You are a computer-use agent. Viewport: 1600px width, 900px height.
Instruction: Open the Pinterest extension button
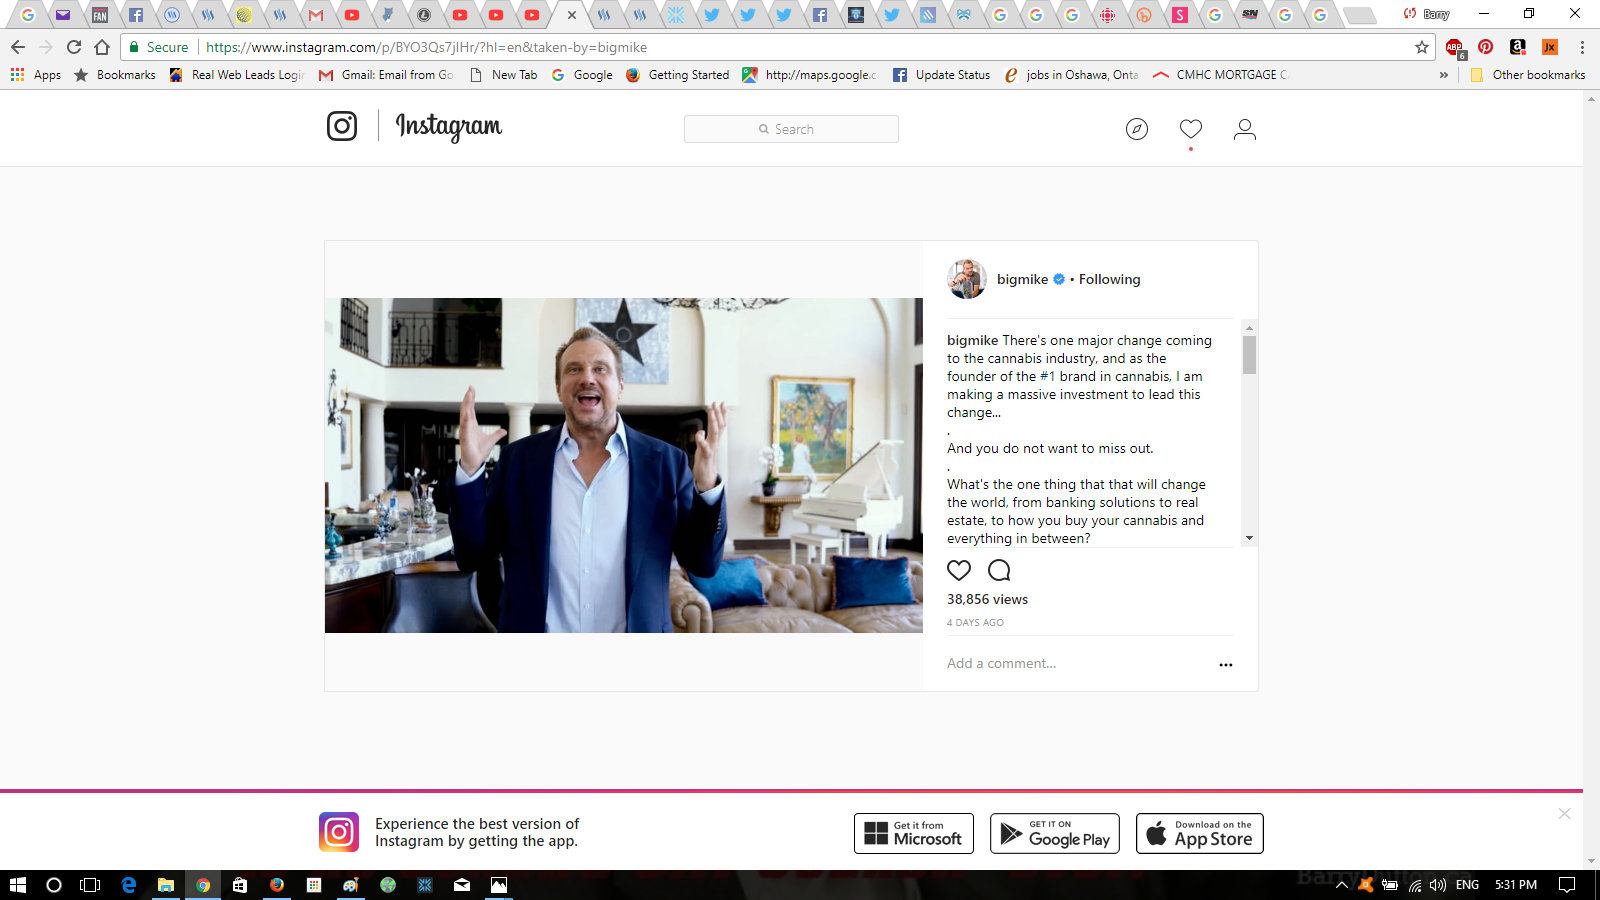(x=1486, y=47)
